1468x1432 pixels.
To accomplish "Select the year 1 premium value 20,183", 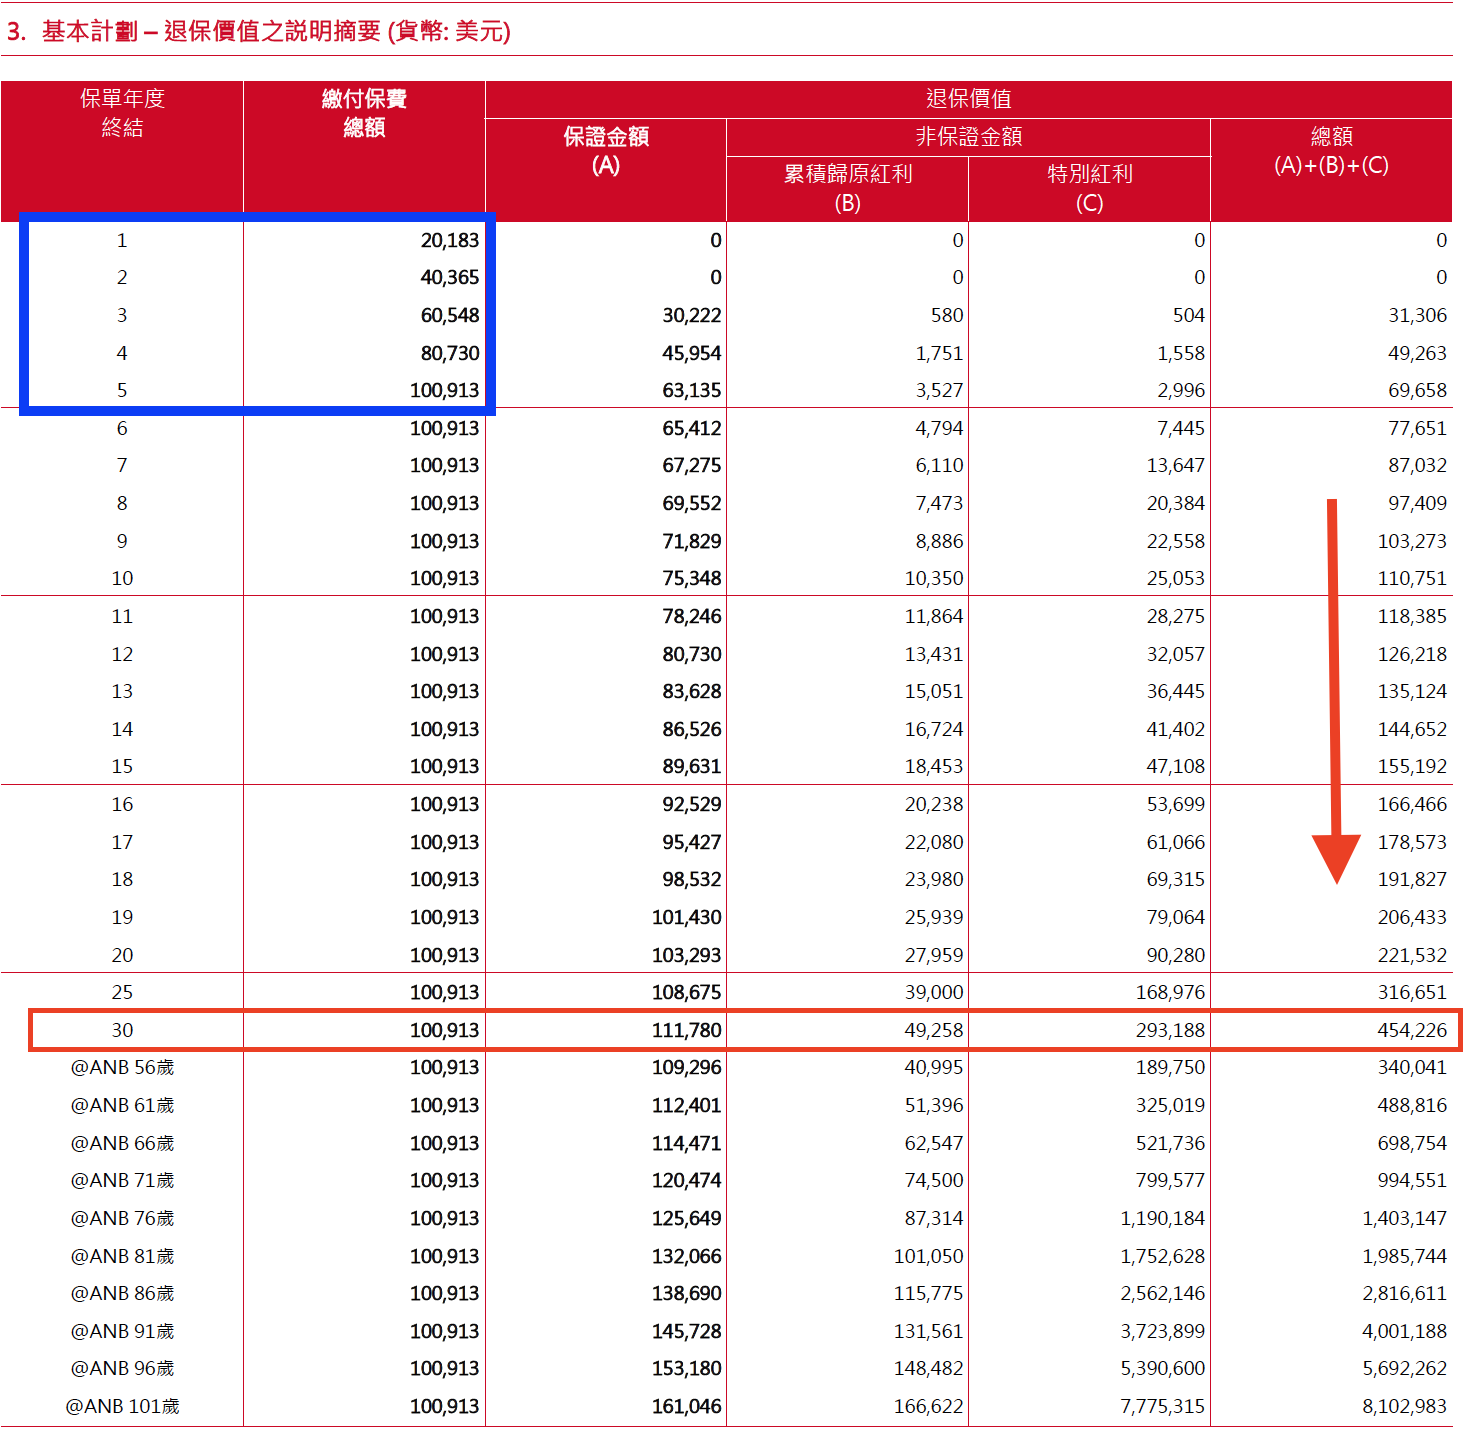I will tap(449, 241).
